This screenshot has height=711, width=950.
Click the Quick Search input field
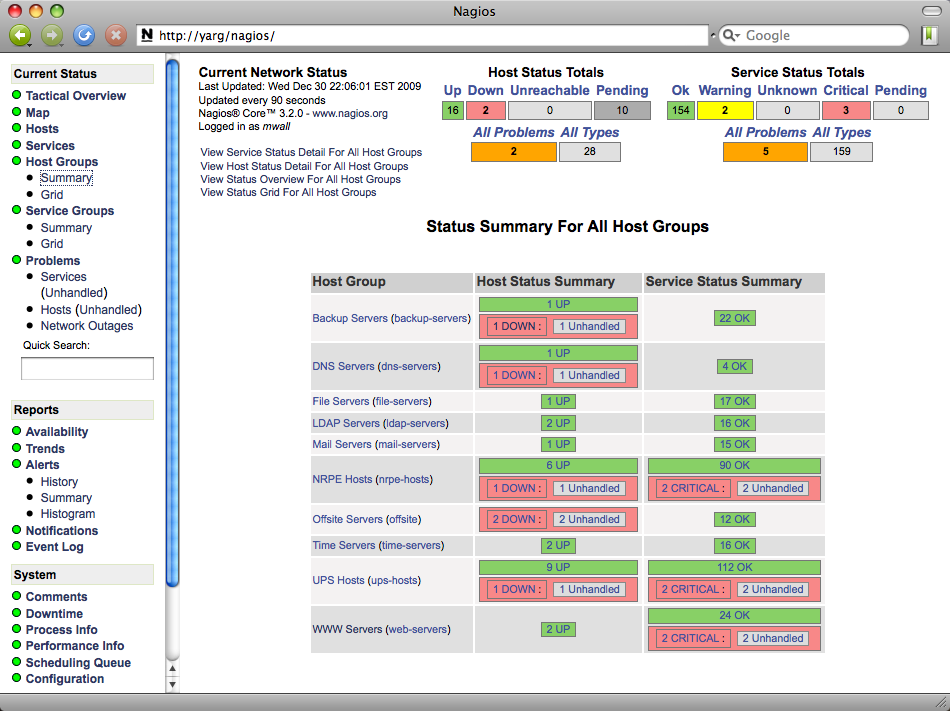click(87, 369)
